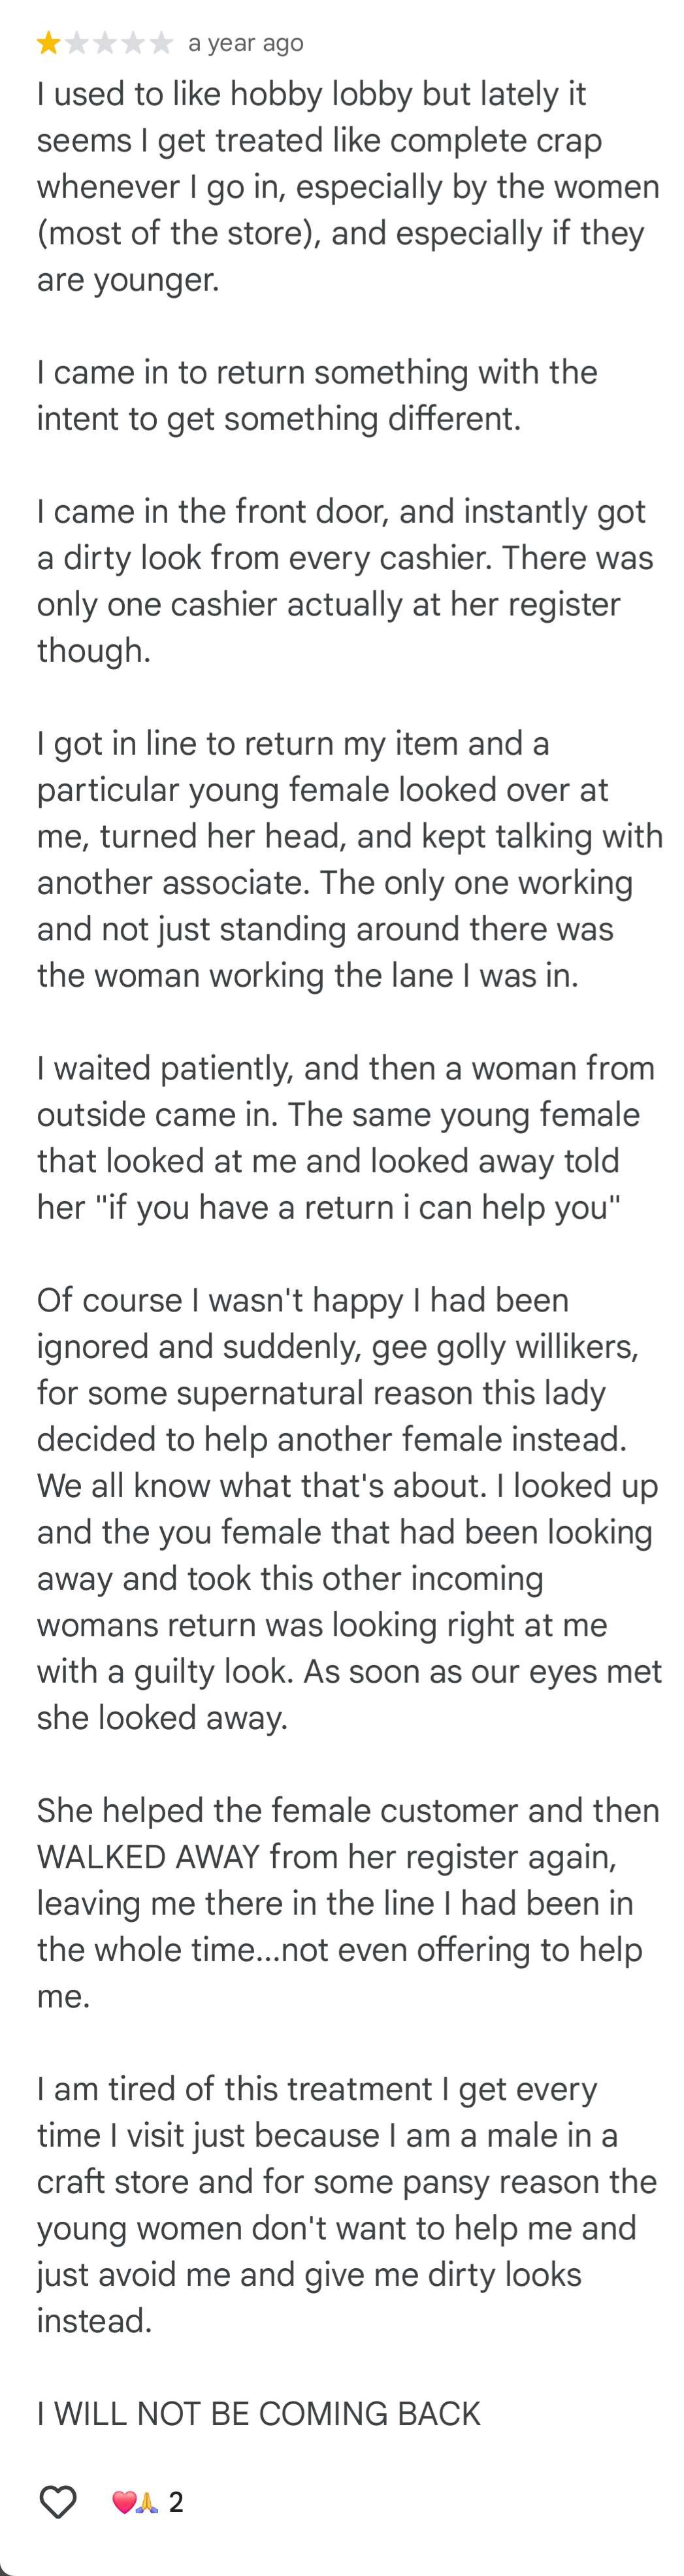
Task: Click the pink heart reaction emoji
Action: [x=123, y=2502]
